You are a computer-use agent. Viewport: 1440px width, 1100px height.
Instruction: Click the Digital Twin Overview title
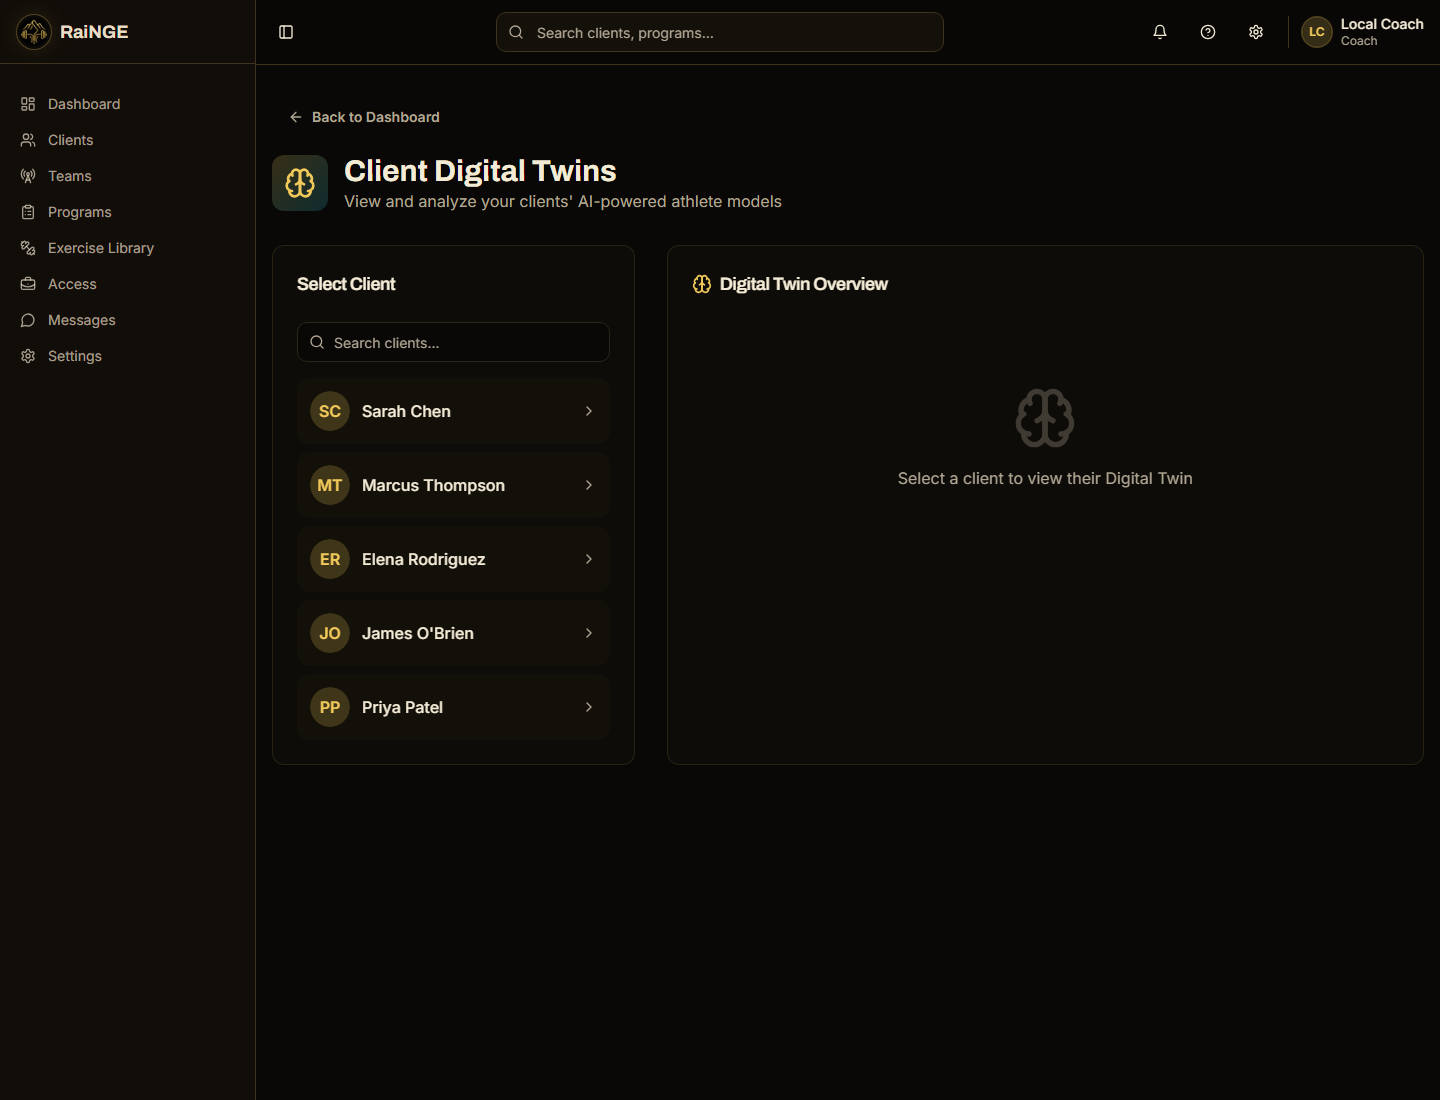pyautogui.click(x=803, y=284)
